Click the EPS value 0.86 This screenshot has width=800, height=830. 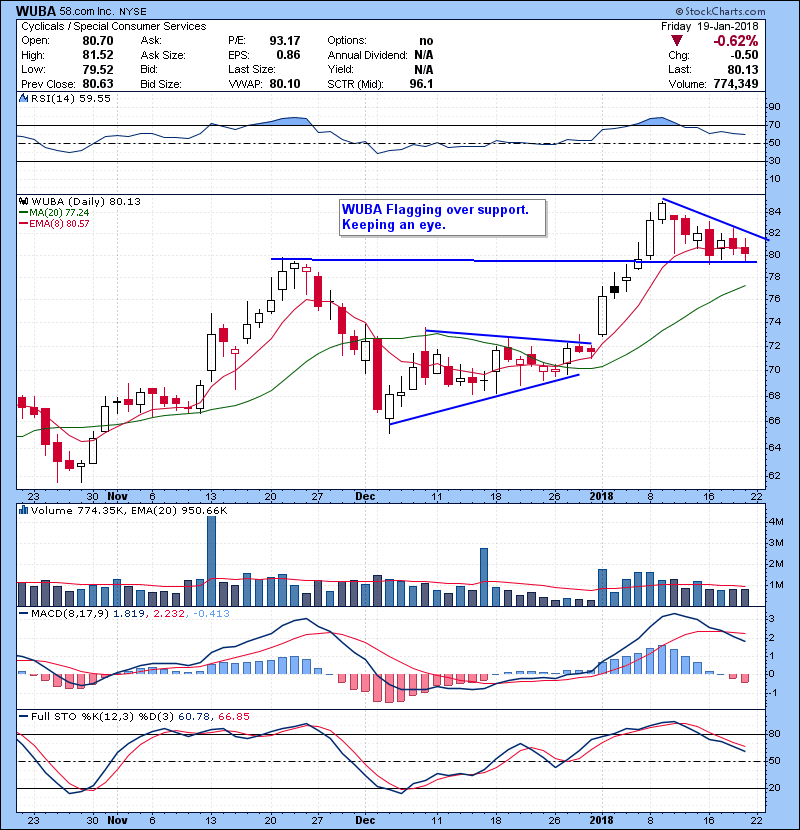[288, 55]
